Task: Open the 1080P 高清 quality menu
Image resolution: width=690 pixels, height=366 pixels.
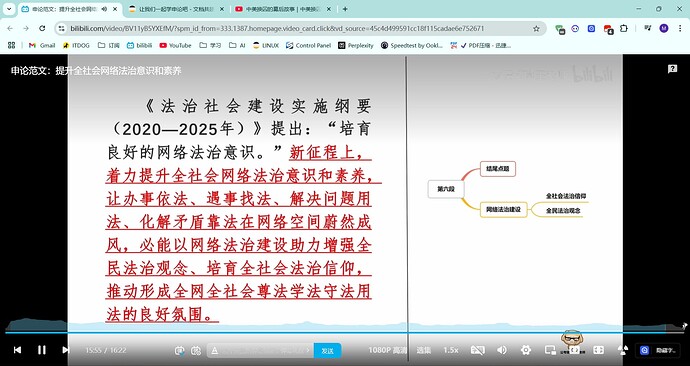Action: click(x=388, y=350)
